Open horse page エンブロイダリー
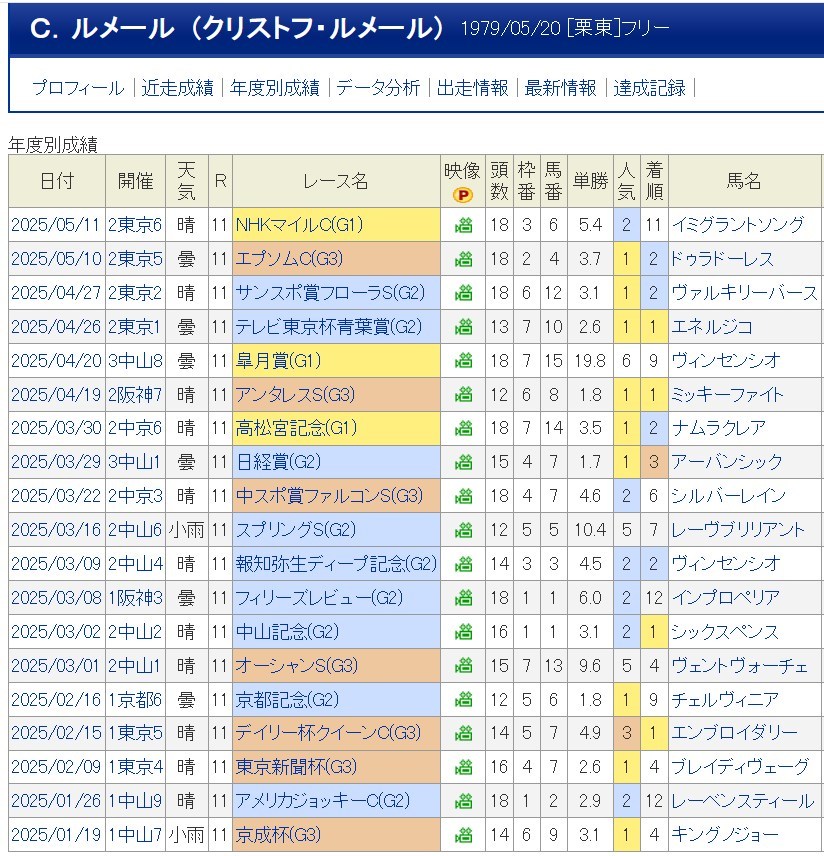The height and width of the screenshot is (856, 824). click(x=734, y=733)
